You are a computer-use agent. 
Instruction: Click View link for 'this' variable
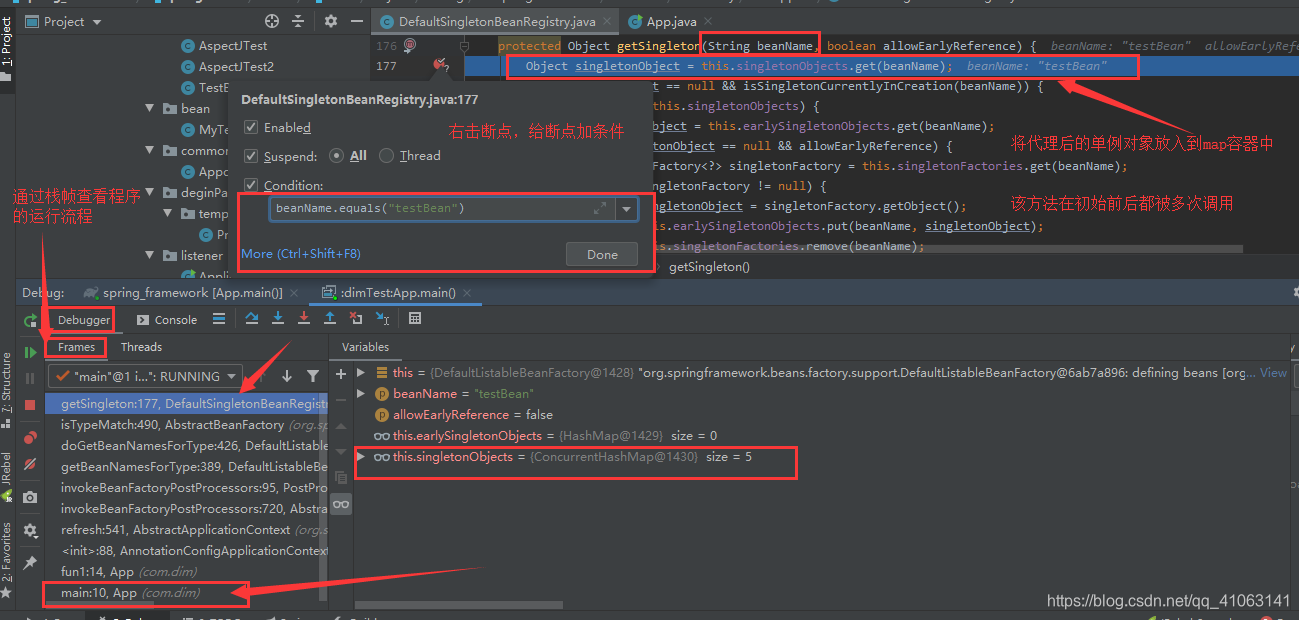point(1273,373)
